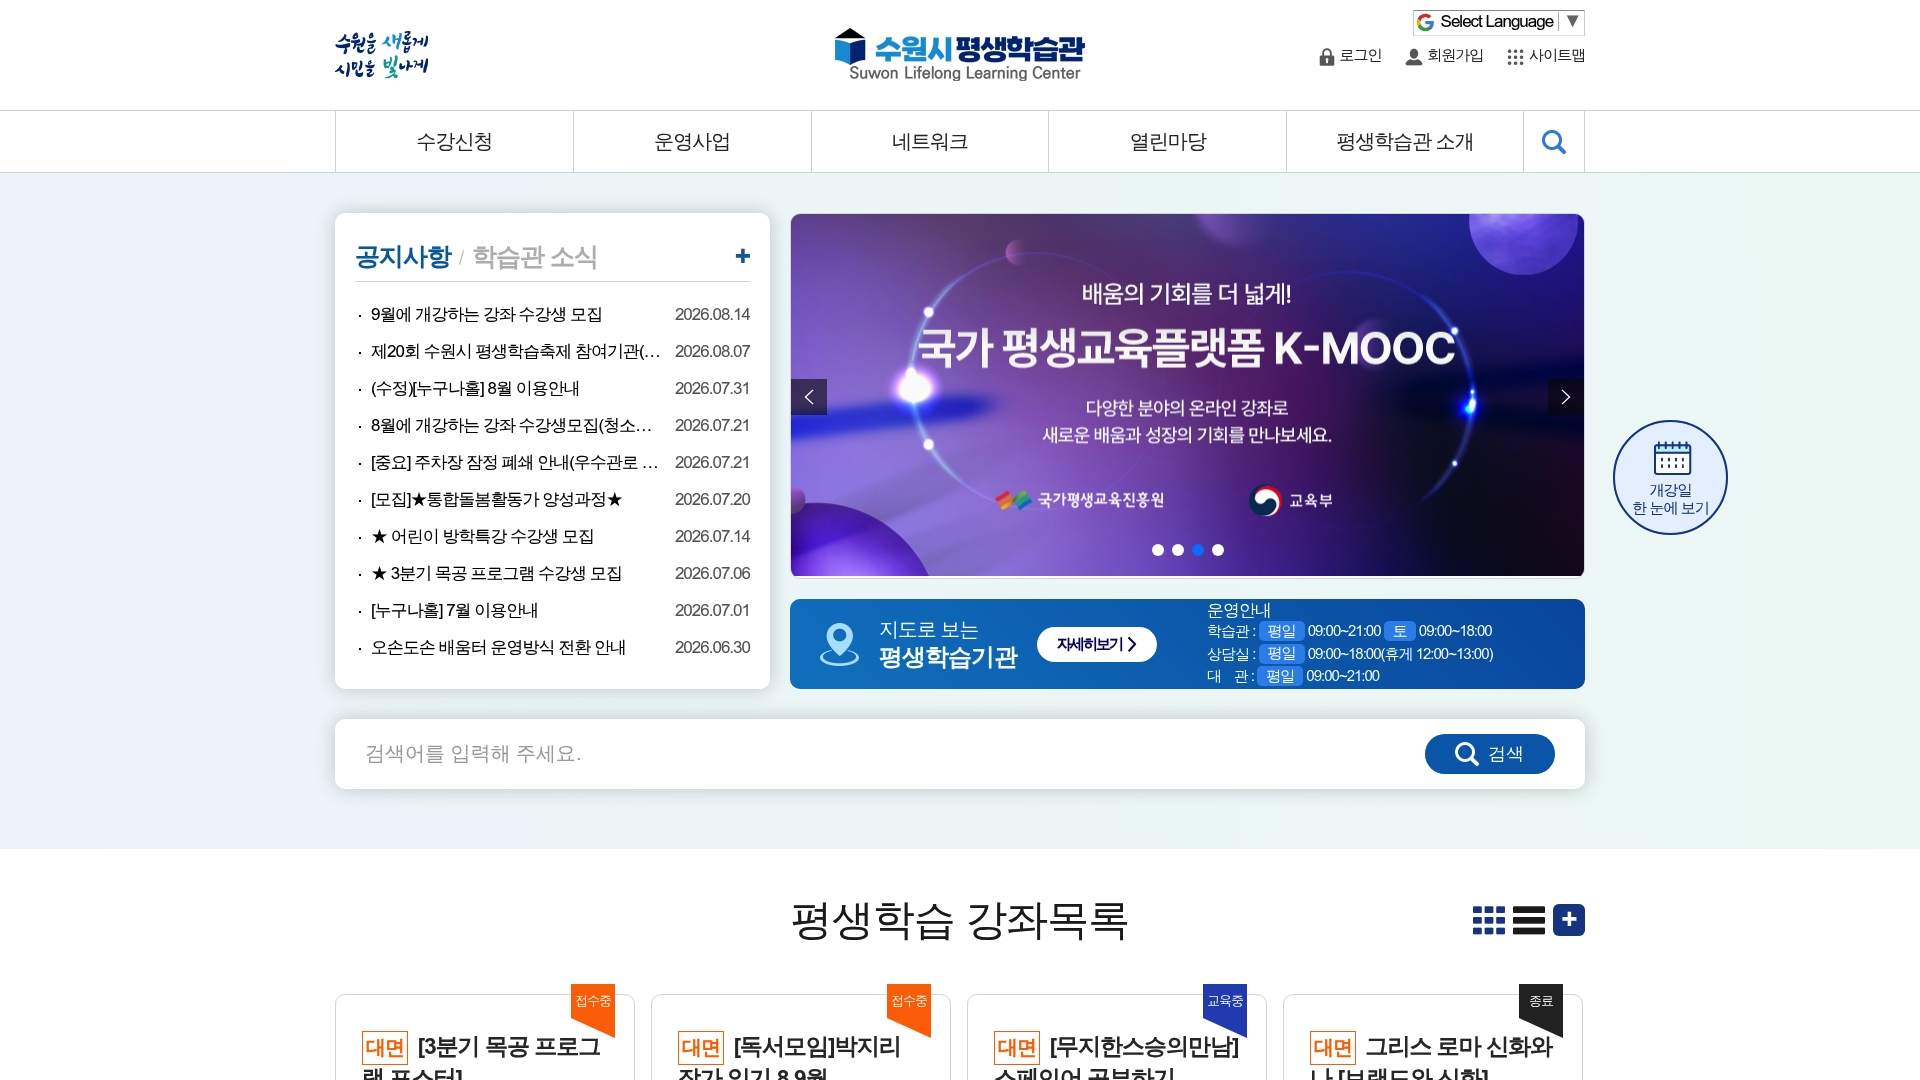Screen dimensions: 1920x1080
Task: Click the 검색어를 입력해 주세요 search field
Action: 880,754
